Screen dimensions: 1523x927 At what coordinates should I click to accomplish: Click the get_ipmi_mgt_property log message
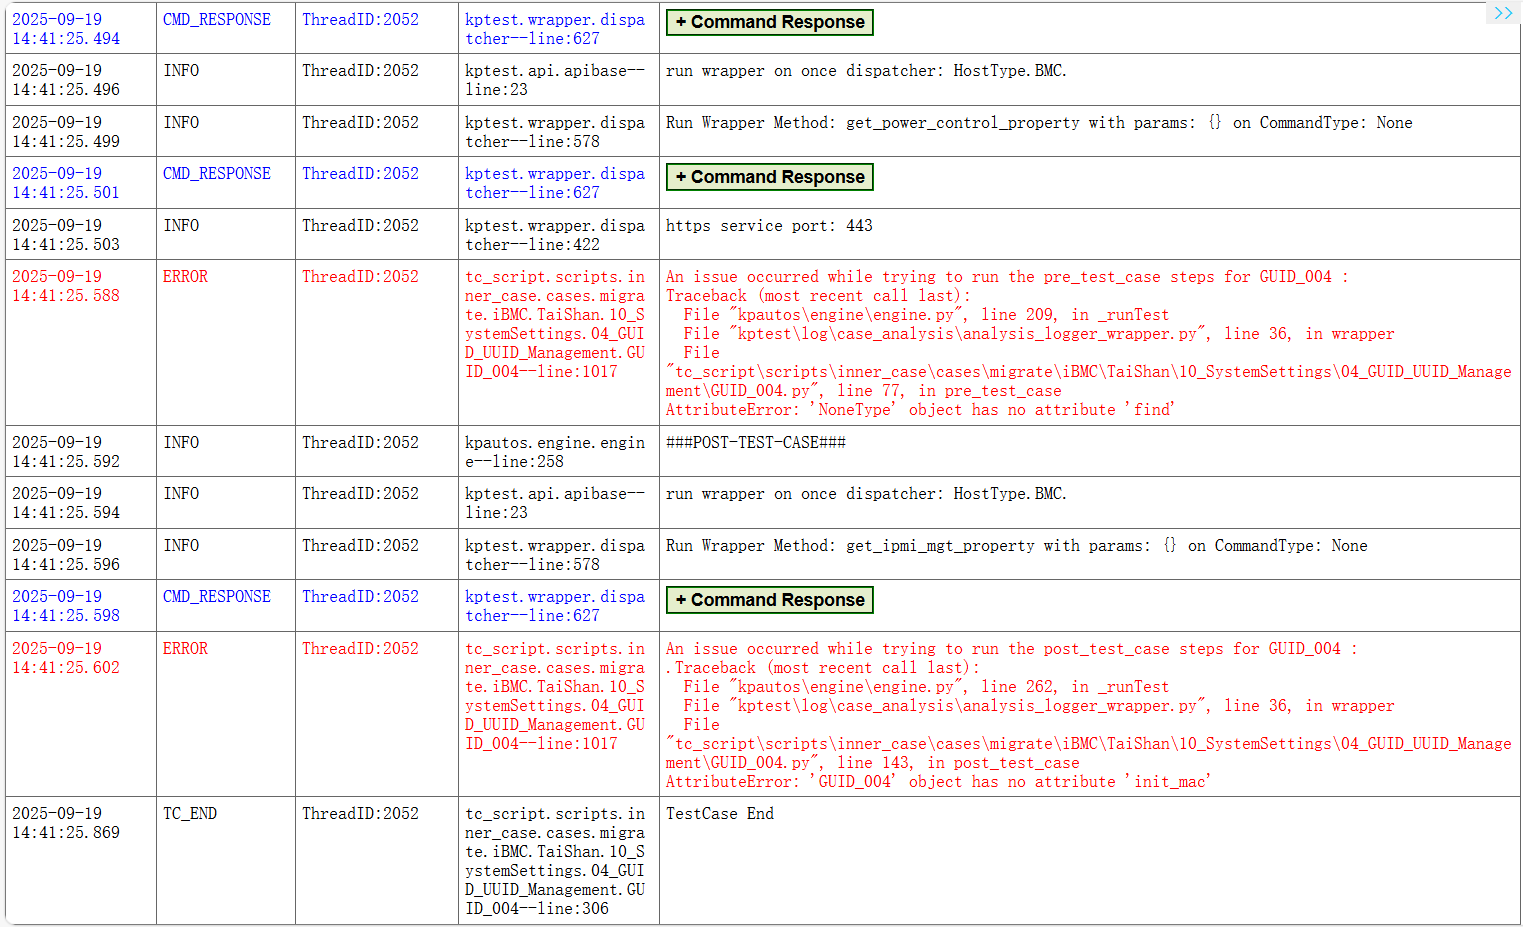(x=1016, y=546)
